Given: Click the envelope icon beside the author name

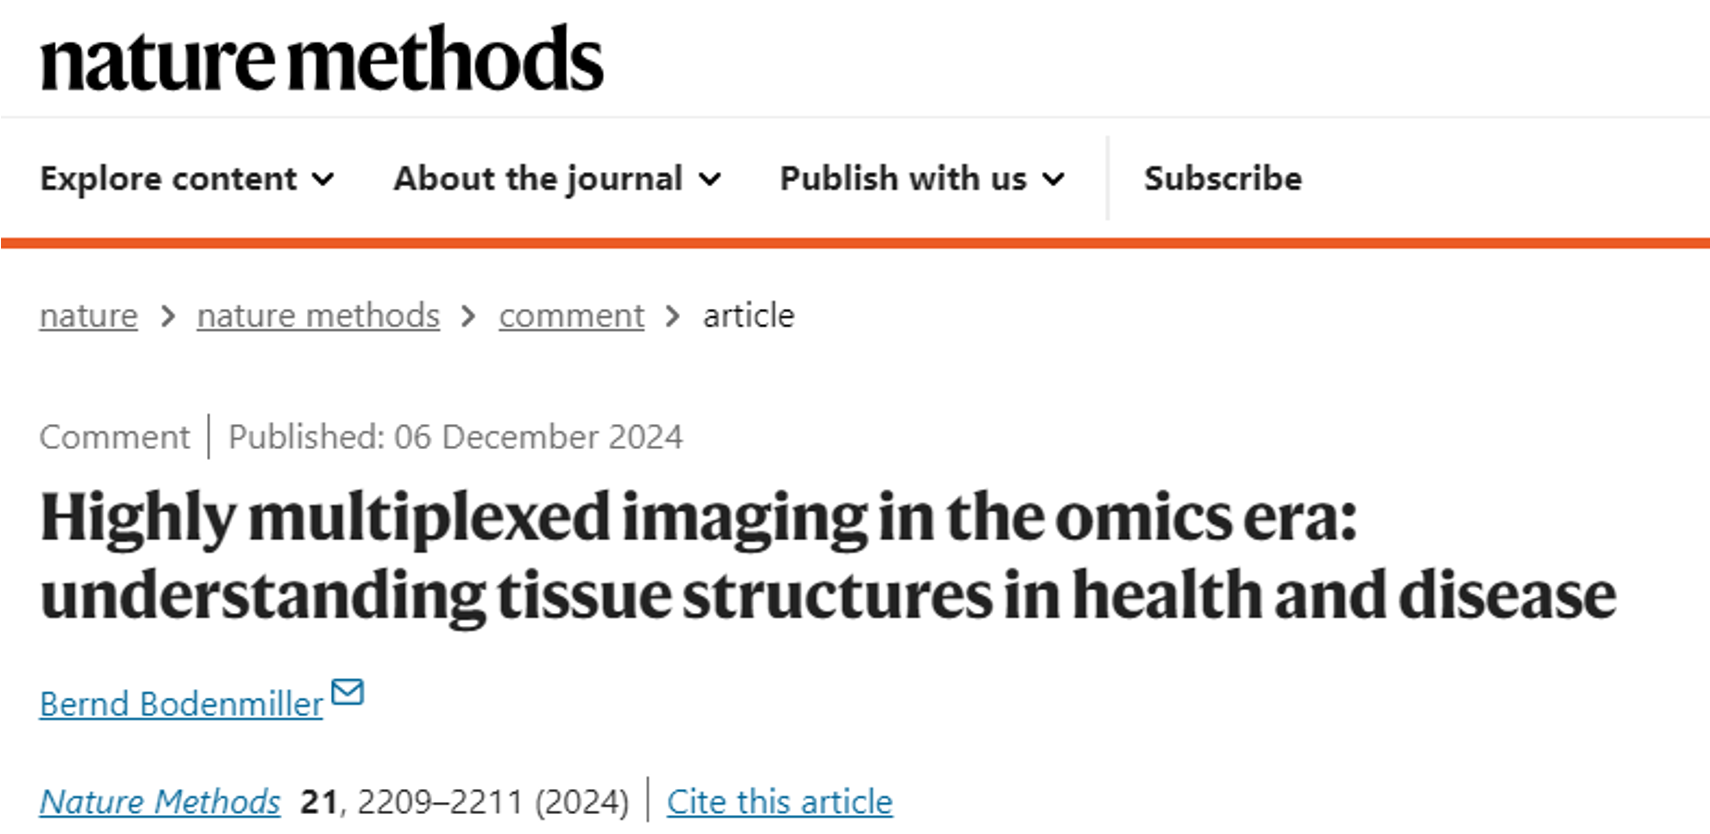Looking at the screenshot, I should [347, 692].
